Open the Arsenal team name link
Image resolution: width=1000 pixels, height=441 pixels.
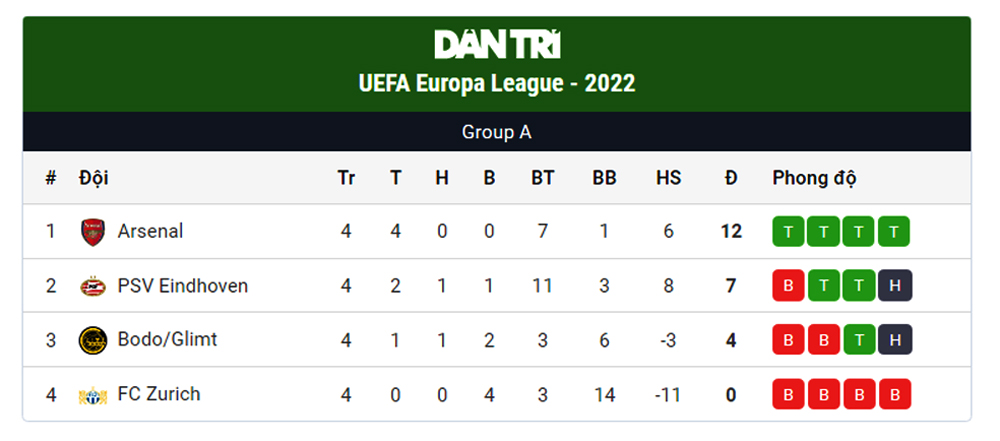coord(150,231)
